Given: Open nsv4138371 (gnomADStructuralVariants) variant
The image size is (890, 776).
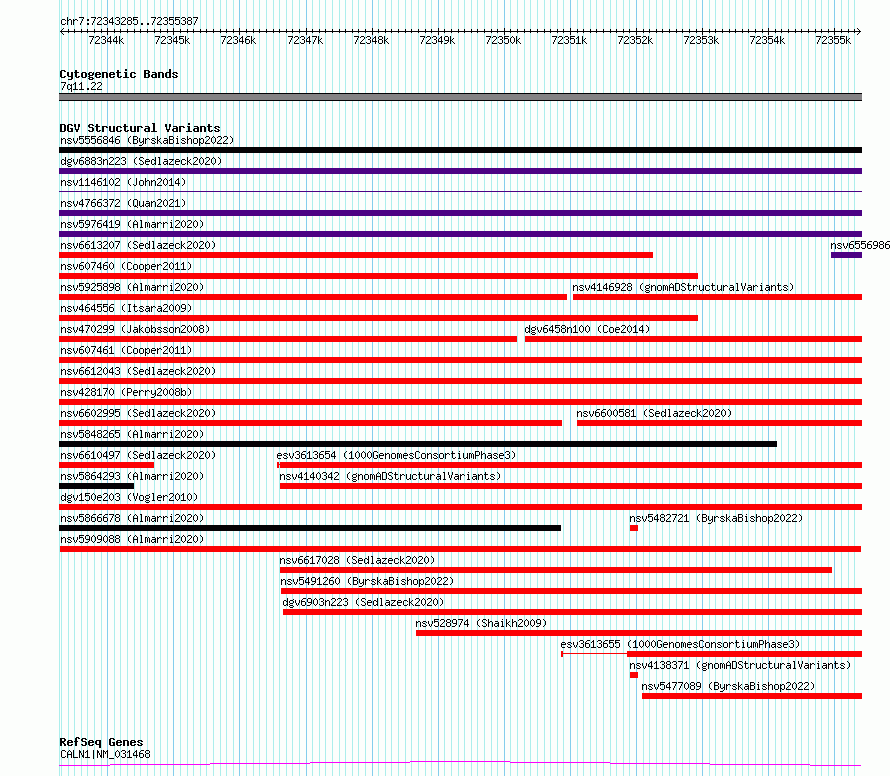Looking at the screenshot, I should [x=740, y=665].
